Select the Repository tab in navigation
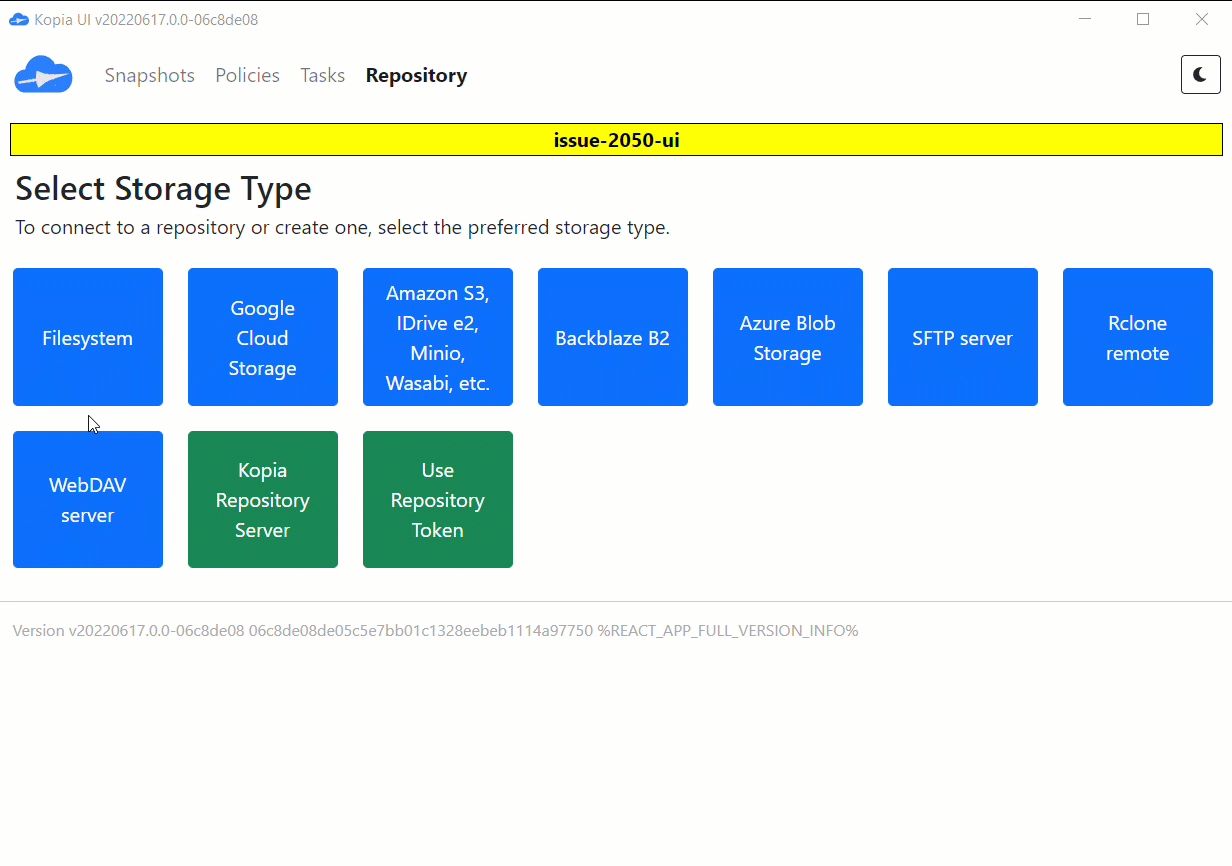This screenshot has height=866, width=1232. tap(416, 75)
